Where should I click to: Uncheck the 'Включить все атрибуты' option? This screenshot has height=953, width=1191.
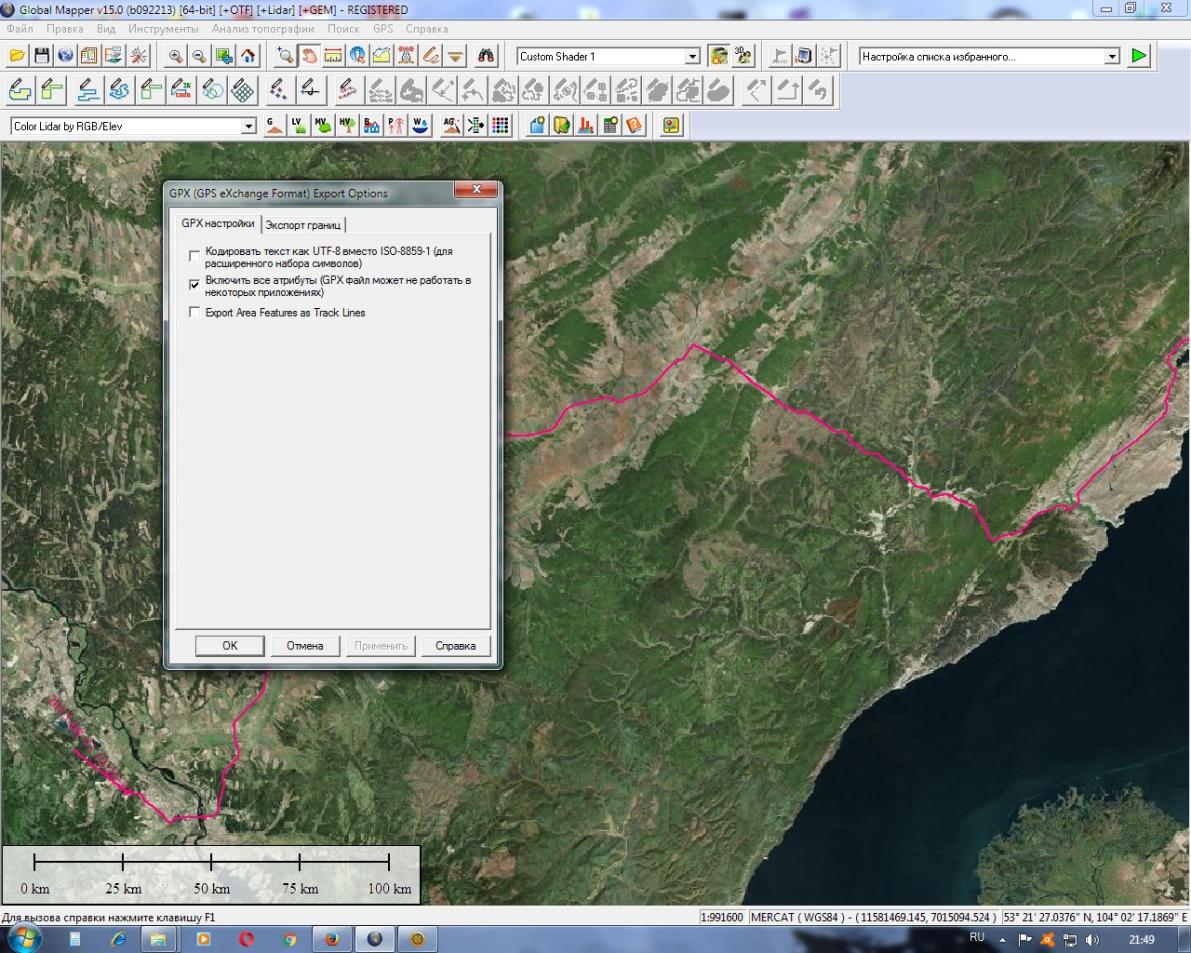[195, 285]
